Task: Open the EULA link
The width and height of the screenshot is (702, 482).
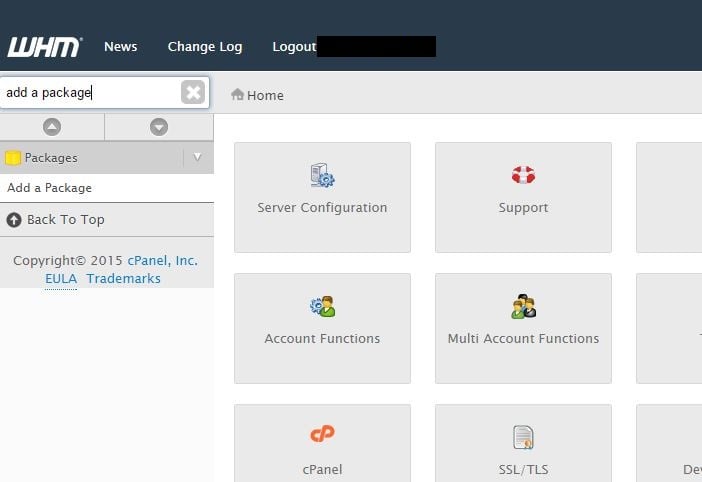Action: click(61, 278)
